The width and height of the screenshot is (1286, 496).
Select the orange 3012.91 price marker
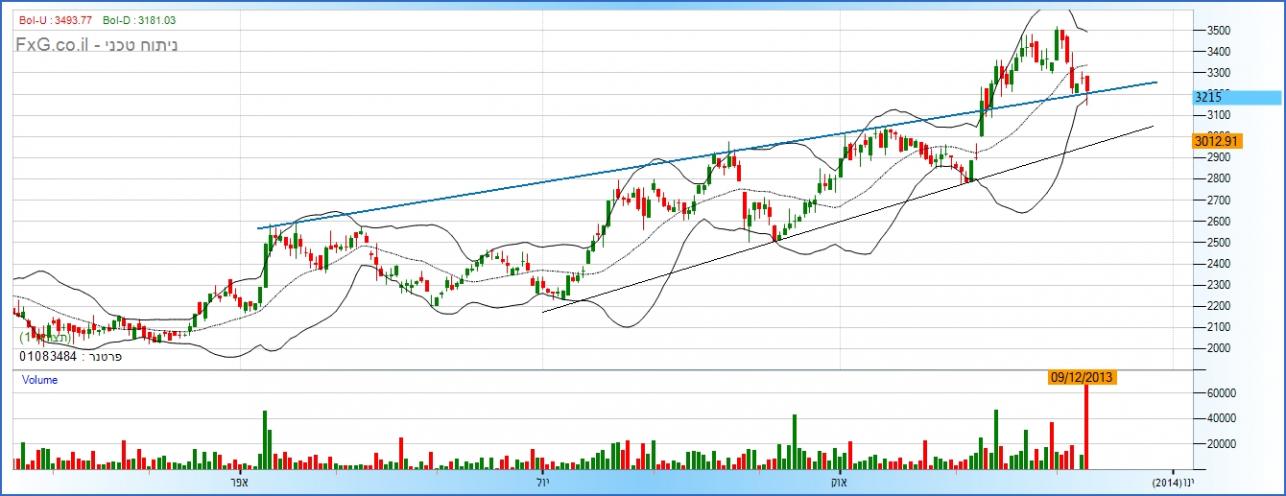click(1216, 141)
